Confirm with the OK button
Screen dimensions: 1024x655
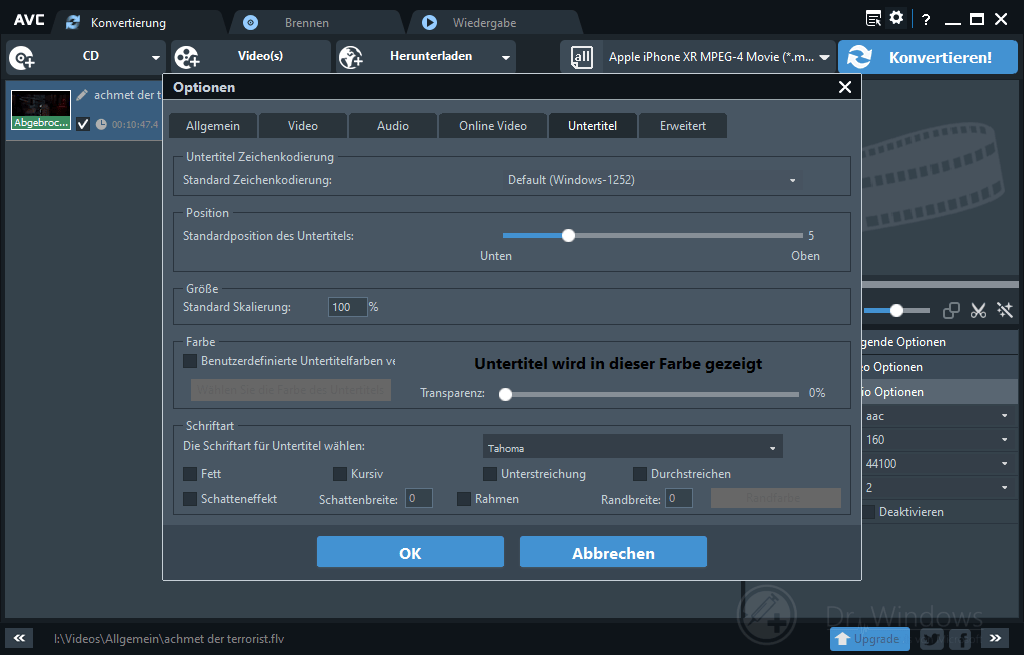[410, 552]
